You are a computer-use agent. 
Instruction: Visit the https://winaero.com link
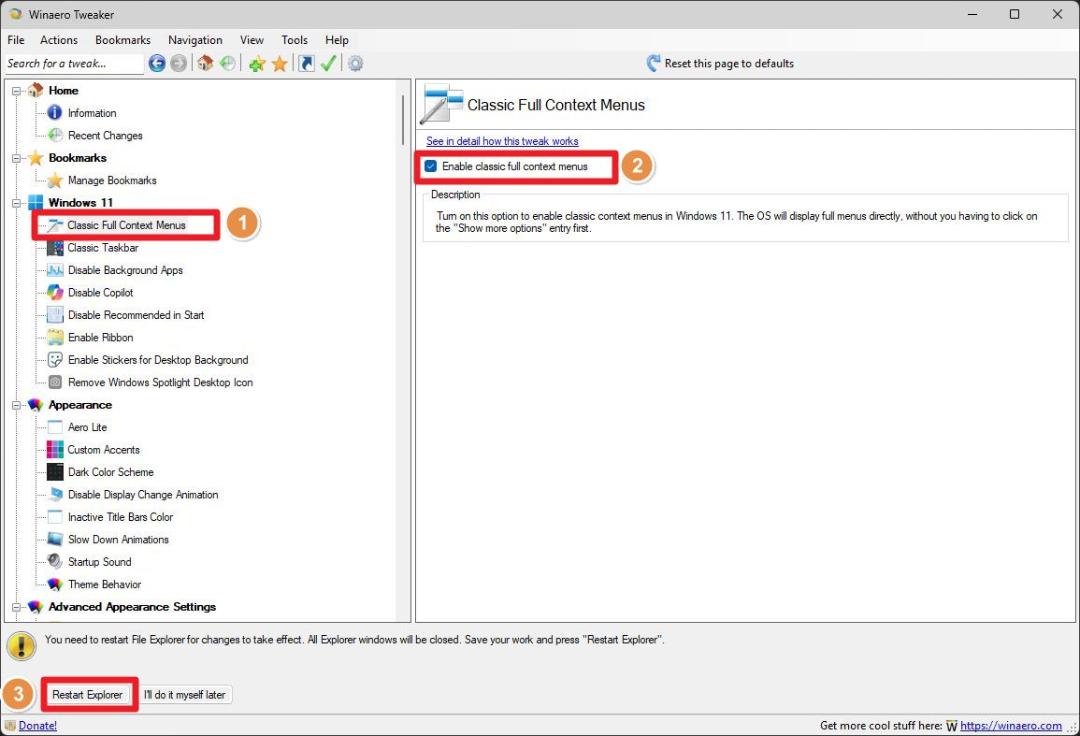[x=1010, y=726]
